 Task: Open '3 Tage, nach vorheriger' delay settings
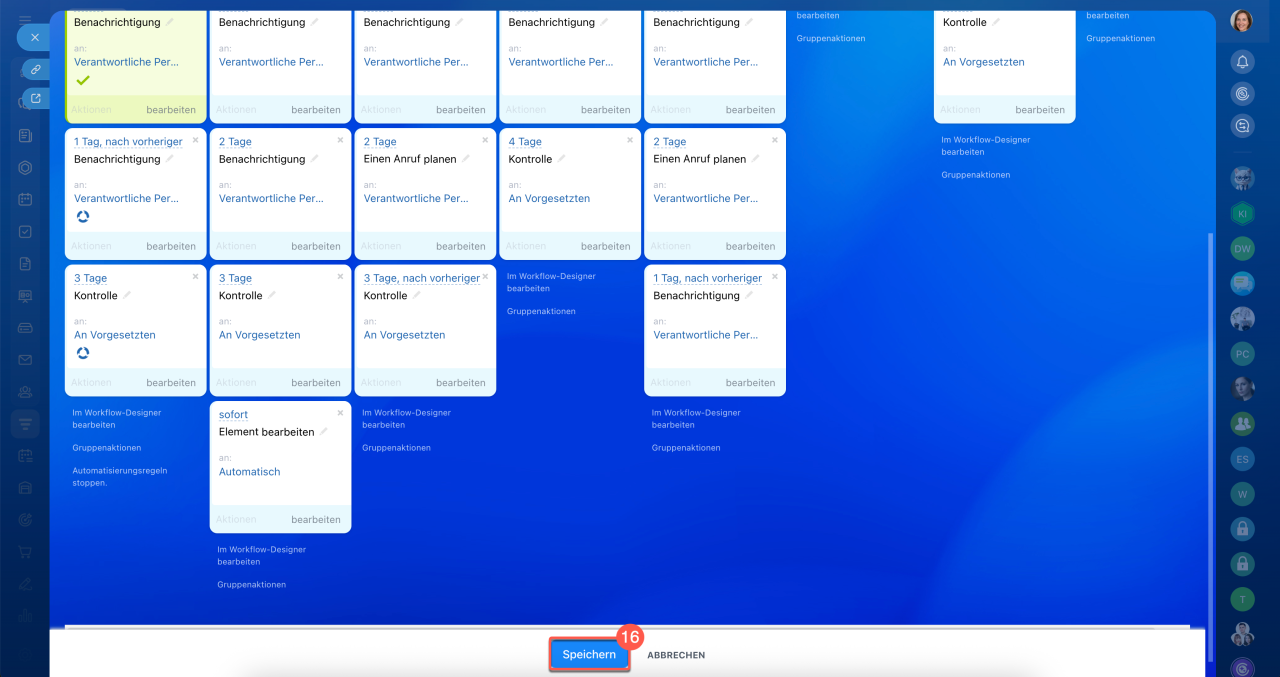(x=421, y=279)
